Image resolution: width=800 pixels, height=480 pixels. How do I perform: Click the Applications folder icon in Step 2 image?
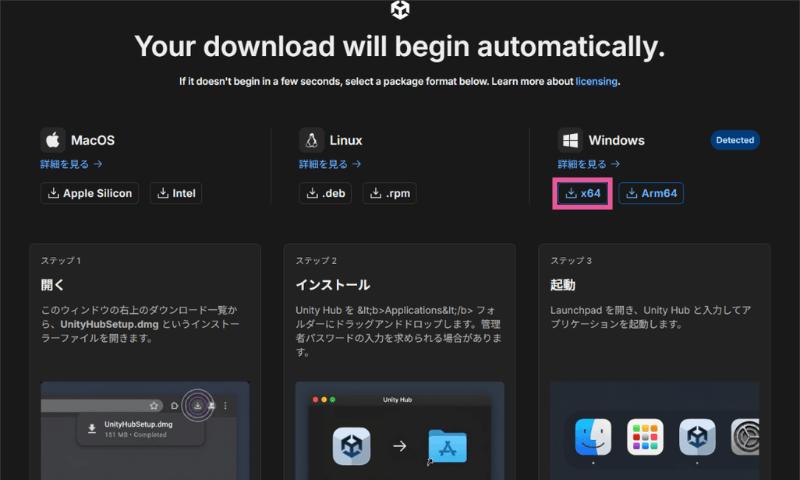447,446
